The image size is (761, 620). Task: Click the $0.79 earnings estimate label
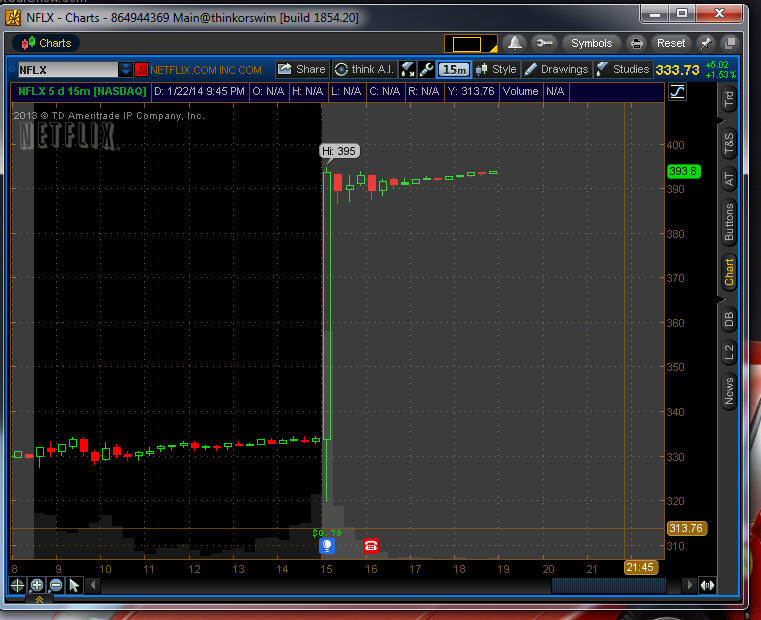tap(327, 533)
